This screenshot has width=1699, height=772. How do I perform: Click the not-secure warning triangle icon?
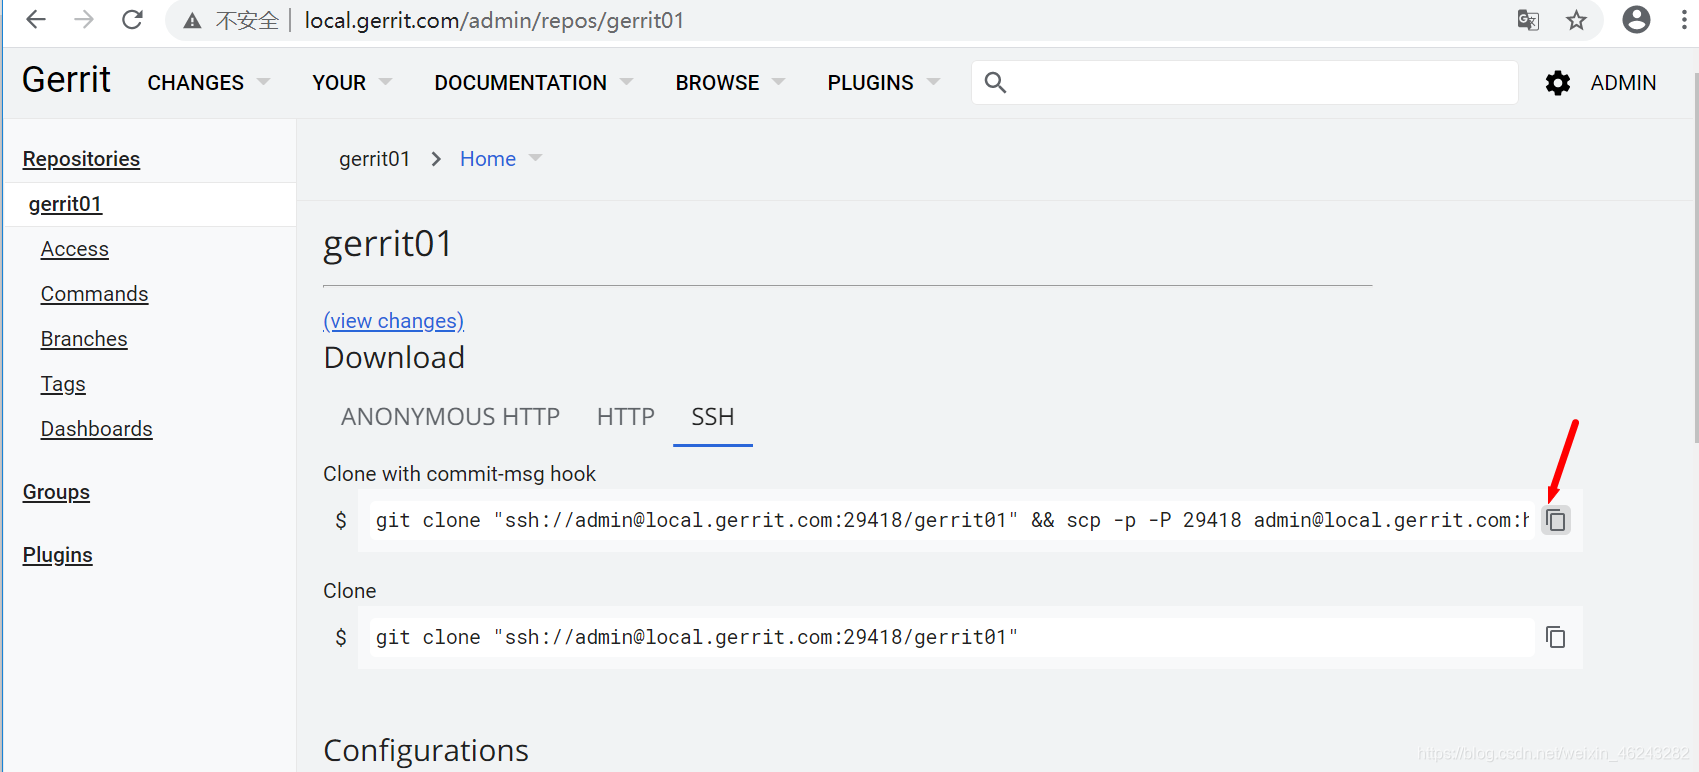click(x=192, y=21)
